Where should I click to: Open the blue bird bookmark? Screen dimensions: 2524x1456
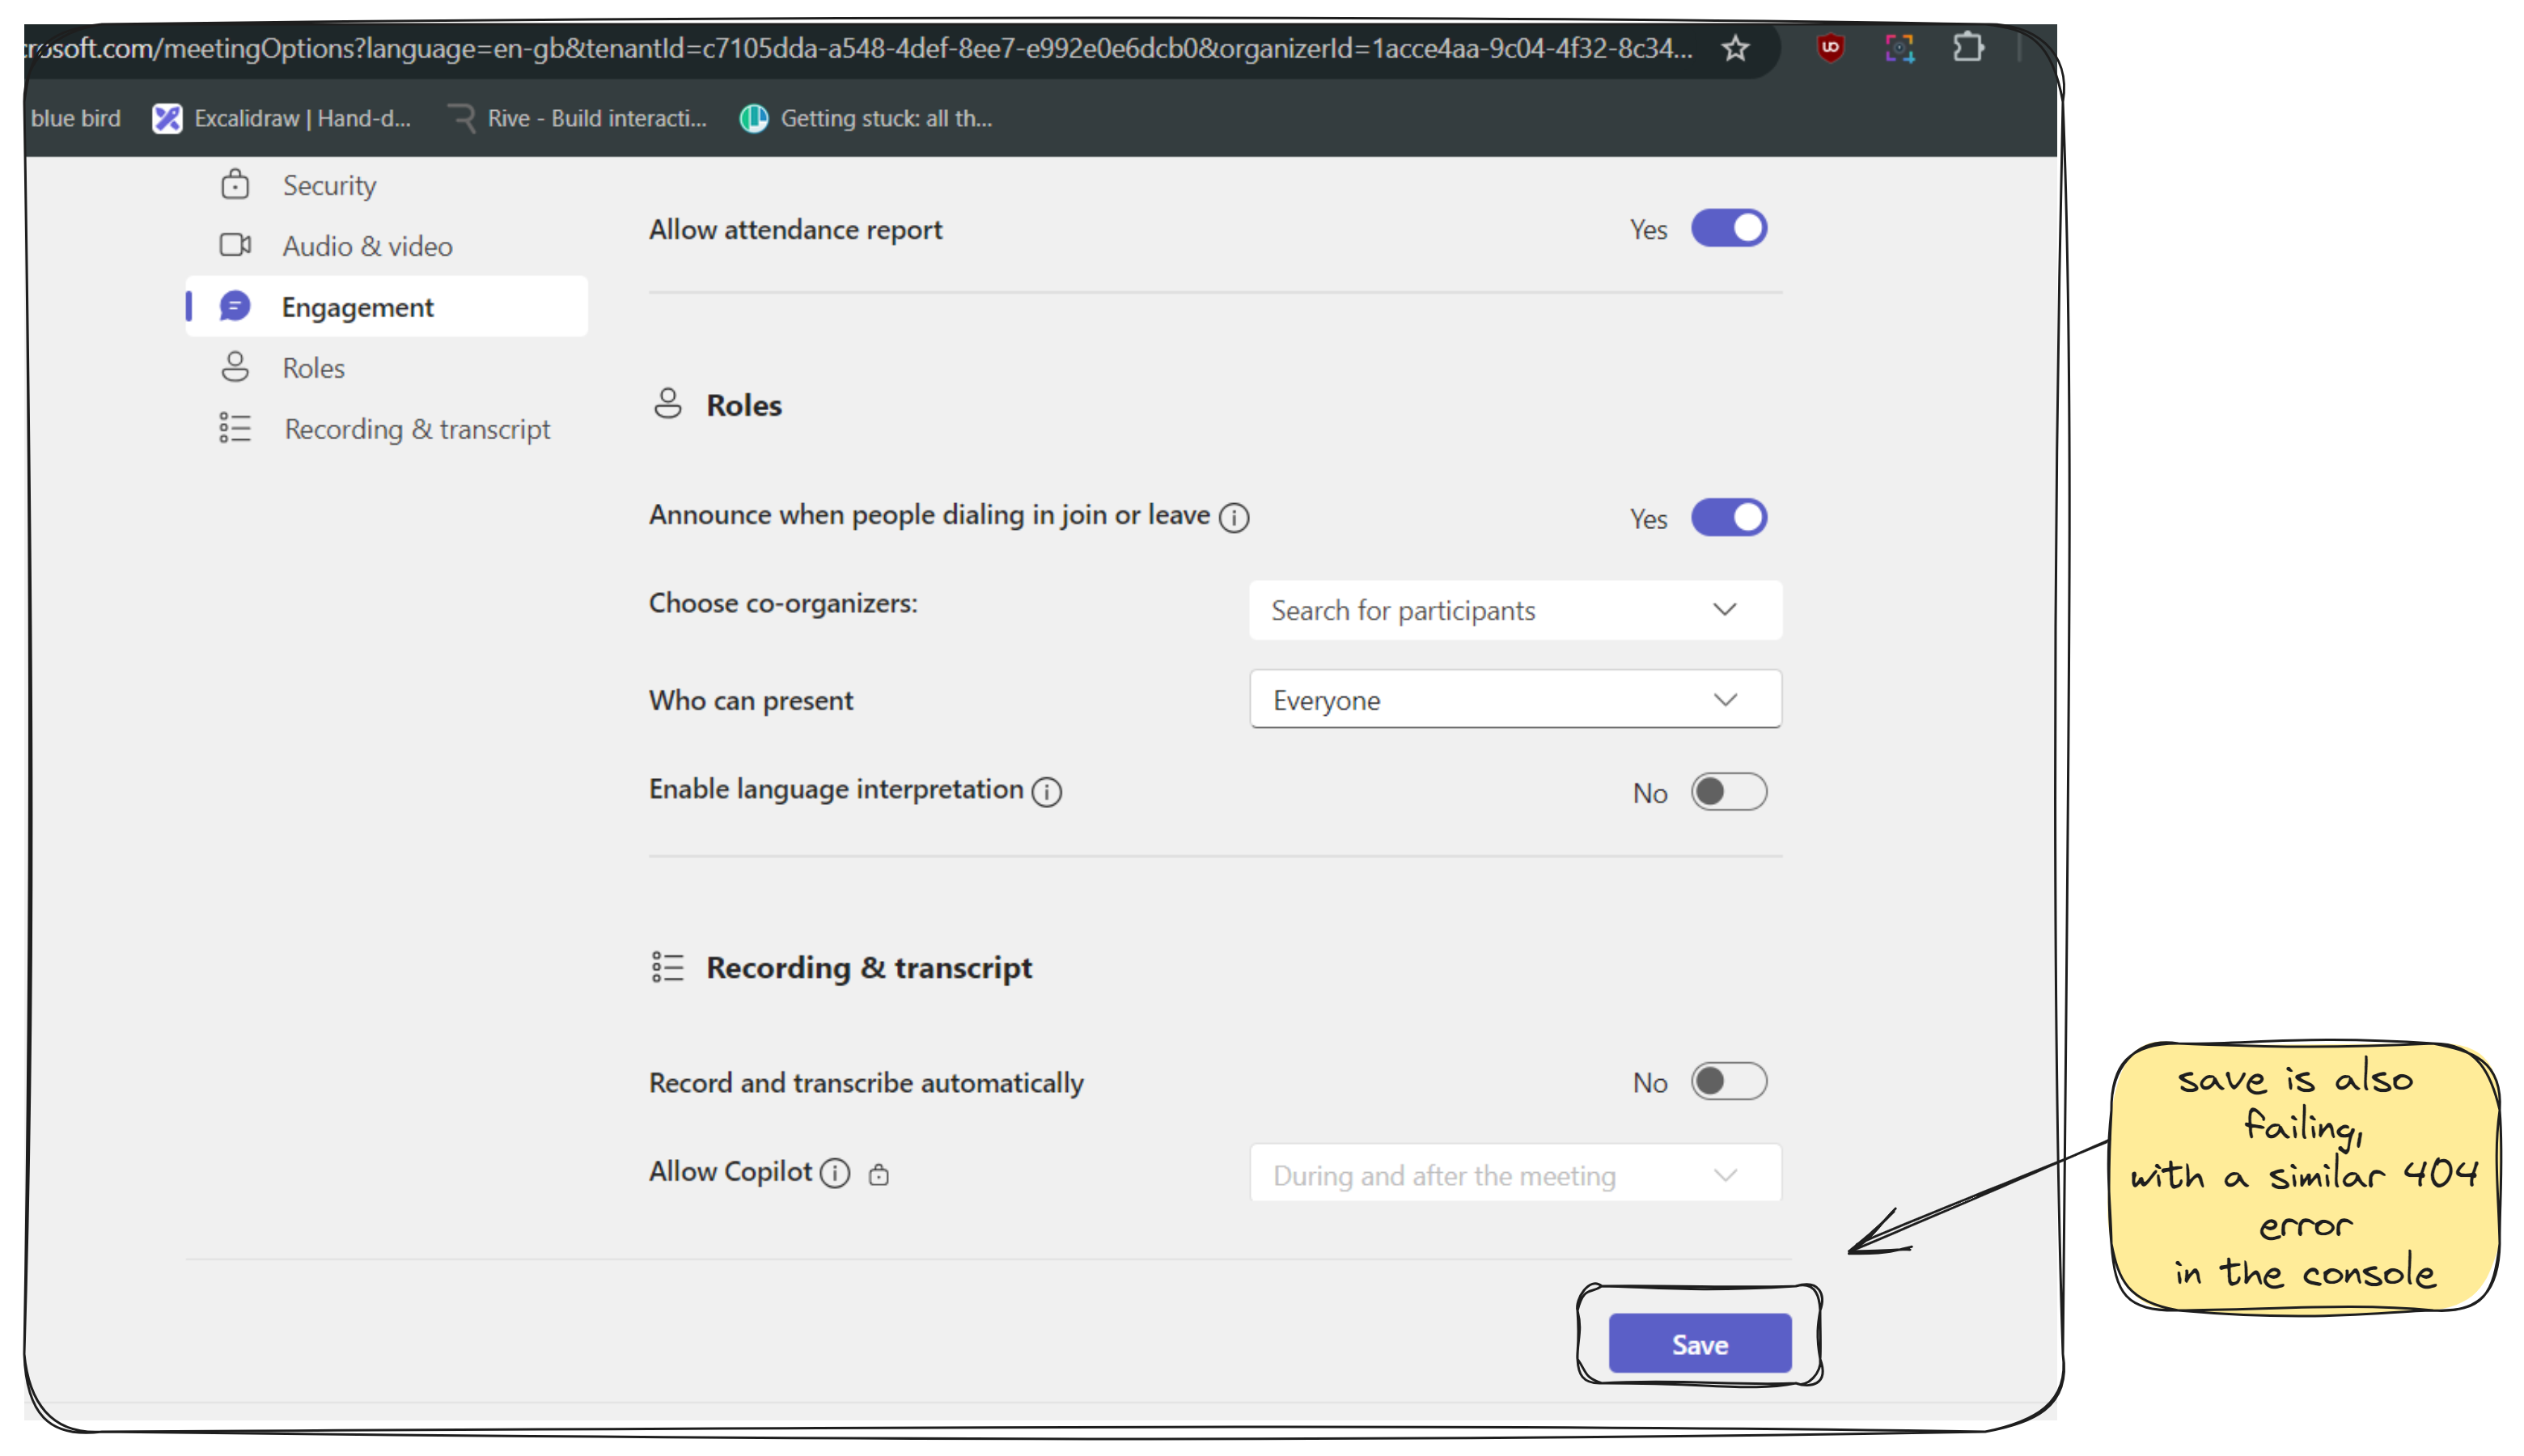pyautogui.click(x=75, y=118)
